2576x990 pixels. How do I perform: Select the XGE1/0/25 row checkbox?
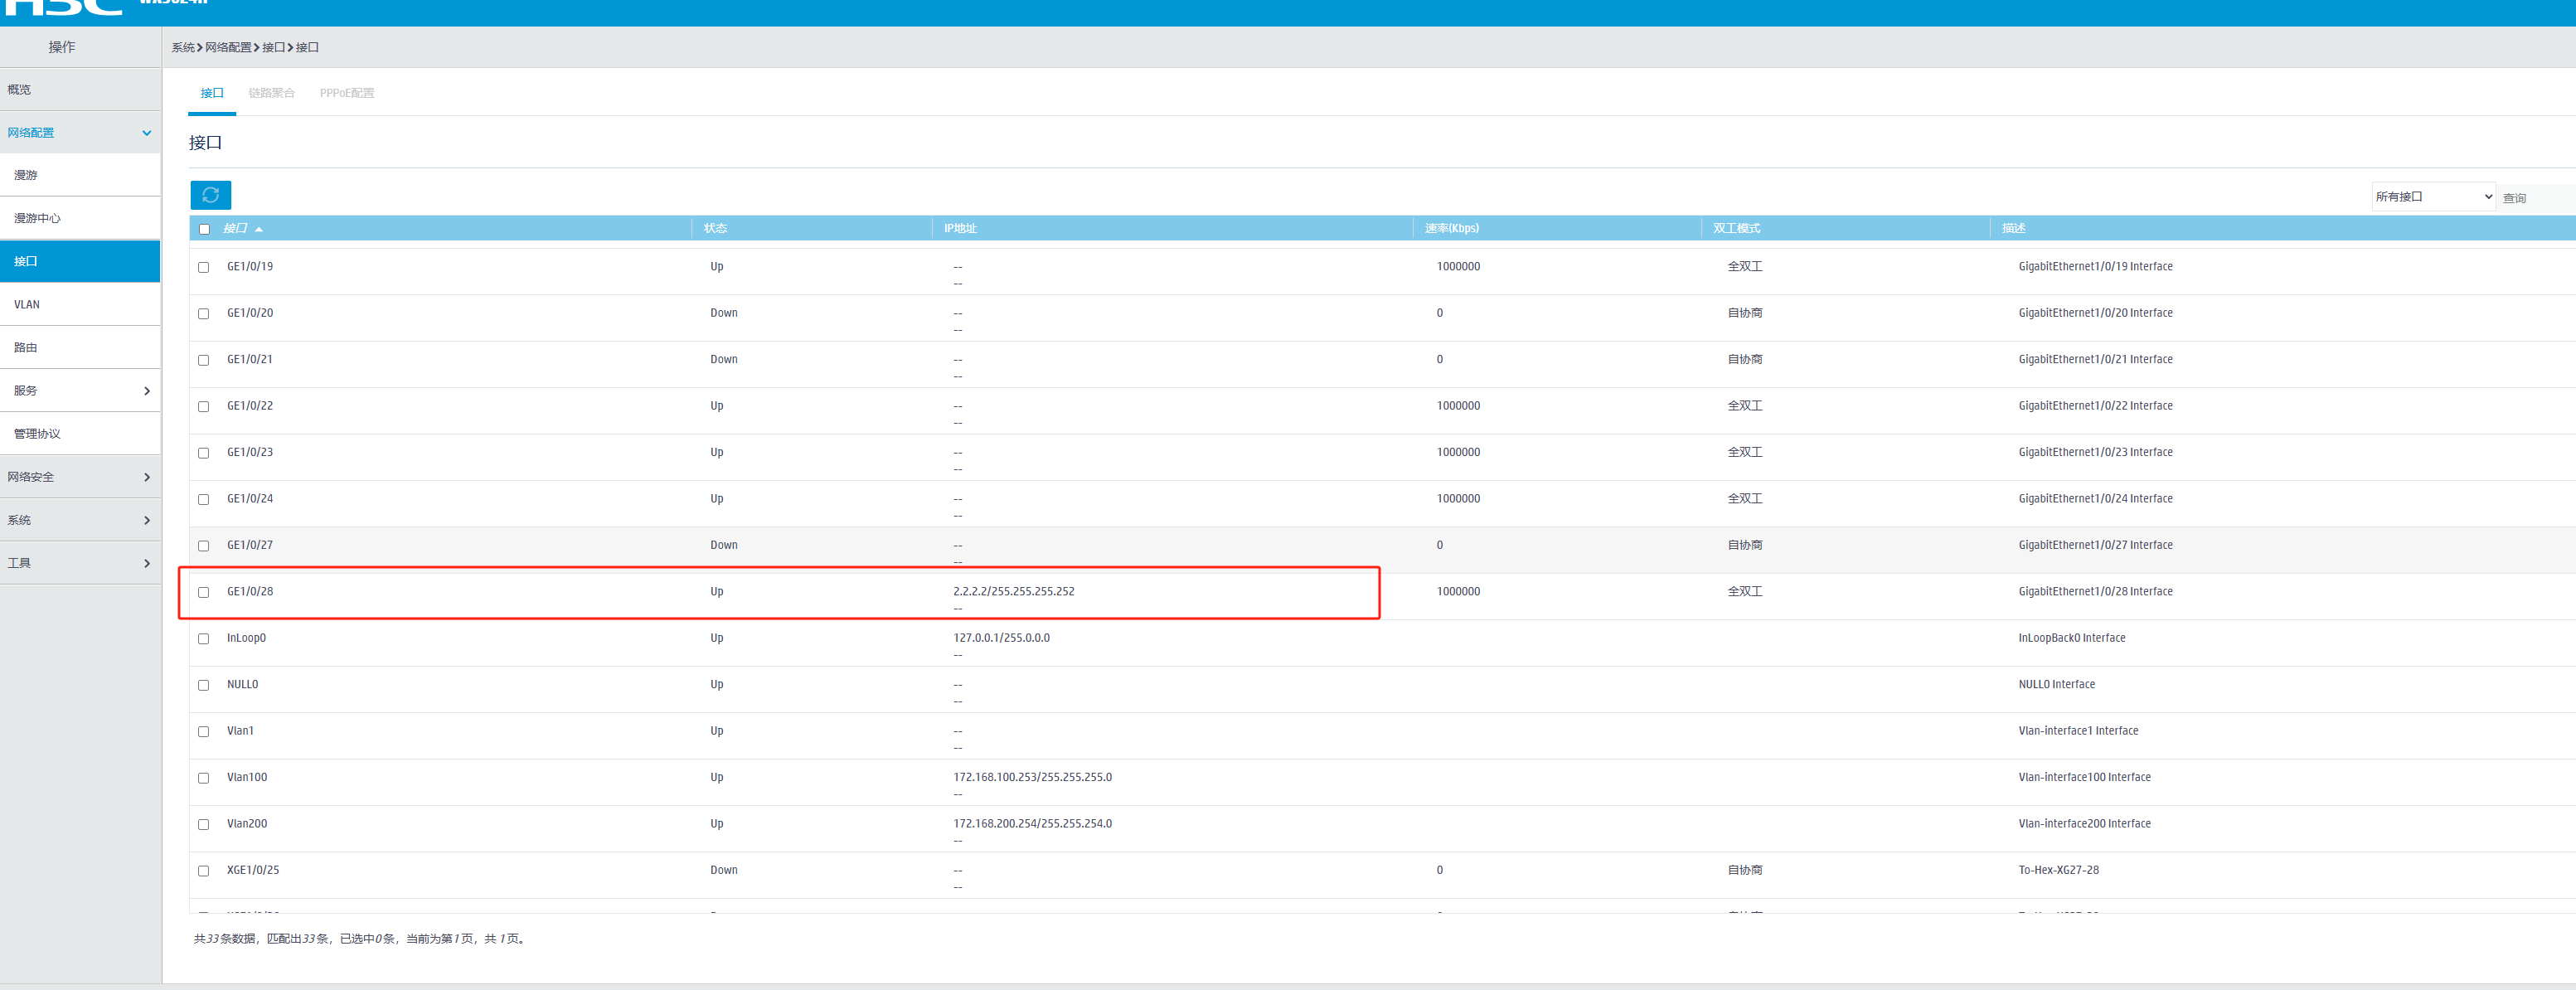pos(204,871)
